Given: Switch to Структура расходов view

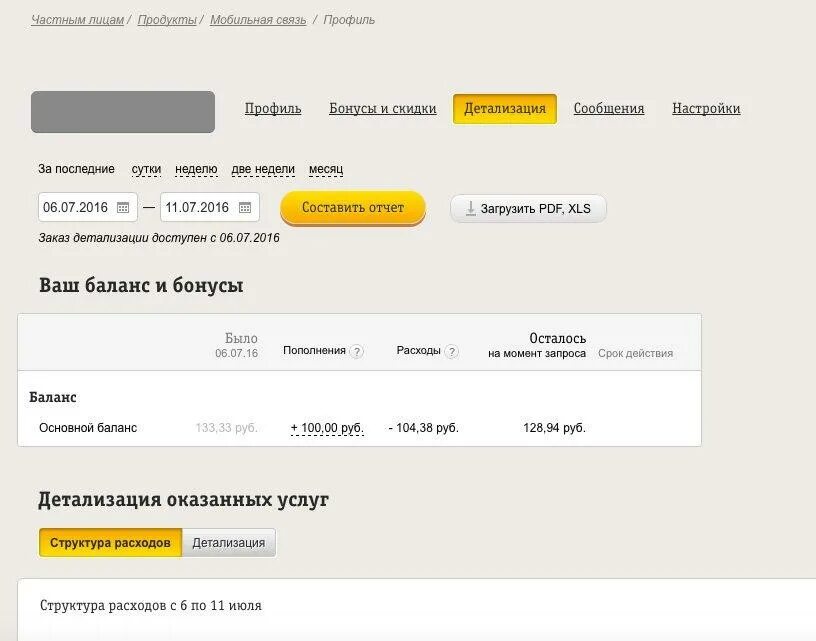Looking at the screenshot, I should pyautogui.click(x=110, y=543).
